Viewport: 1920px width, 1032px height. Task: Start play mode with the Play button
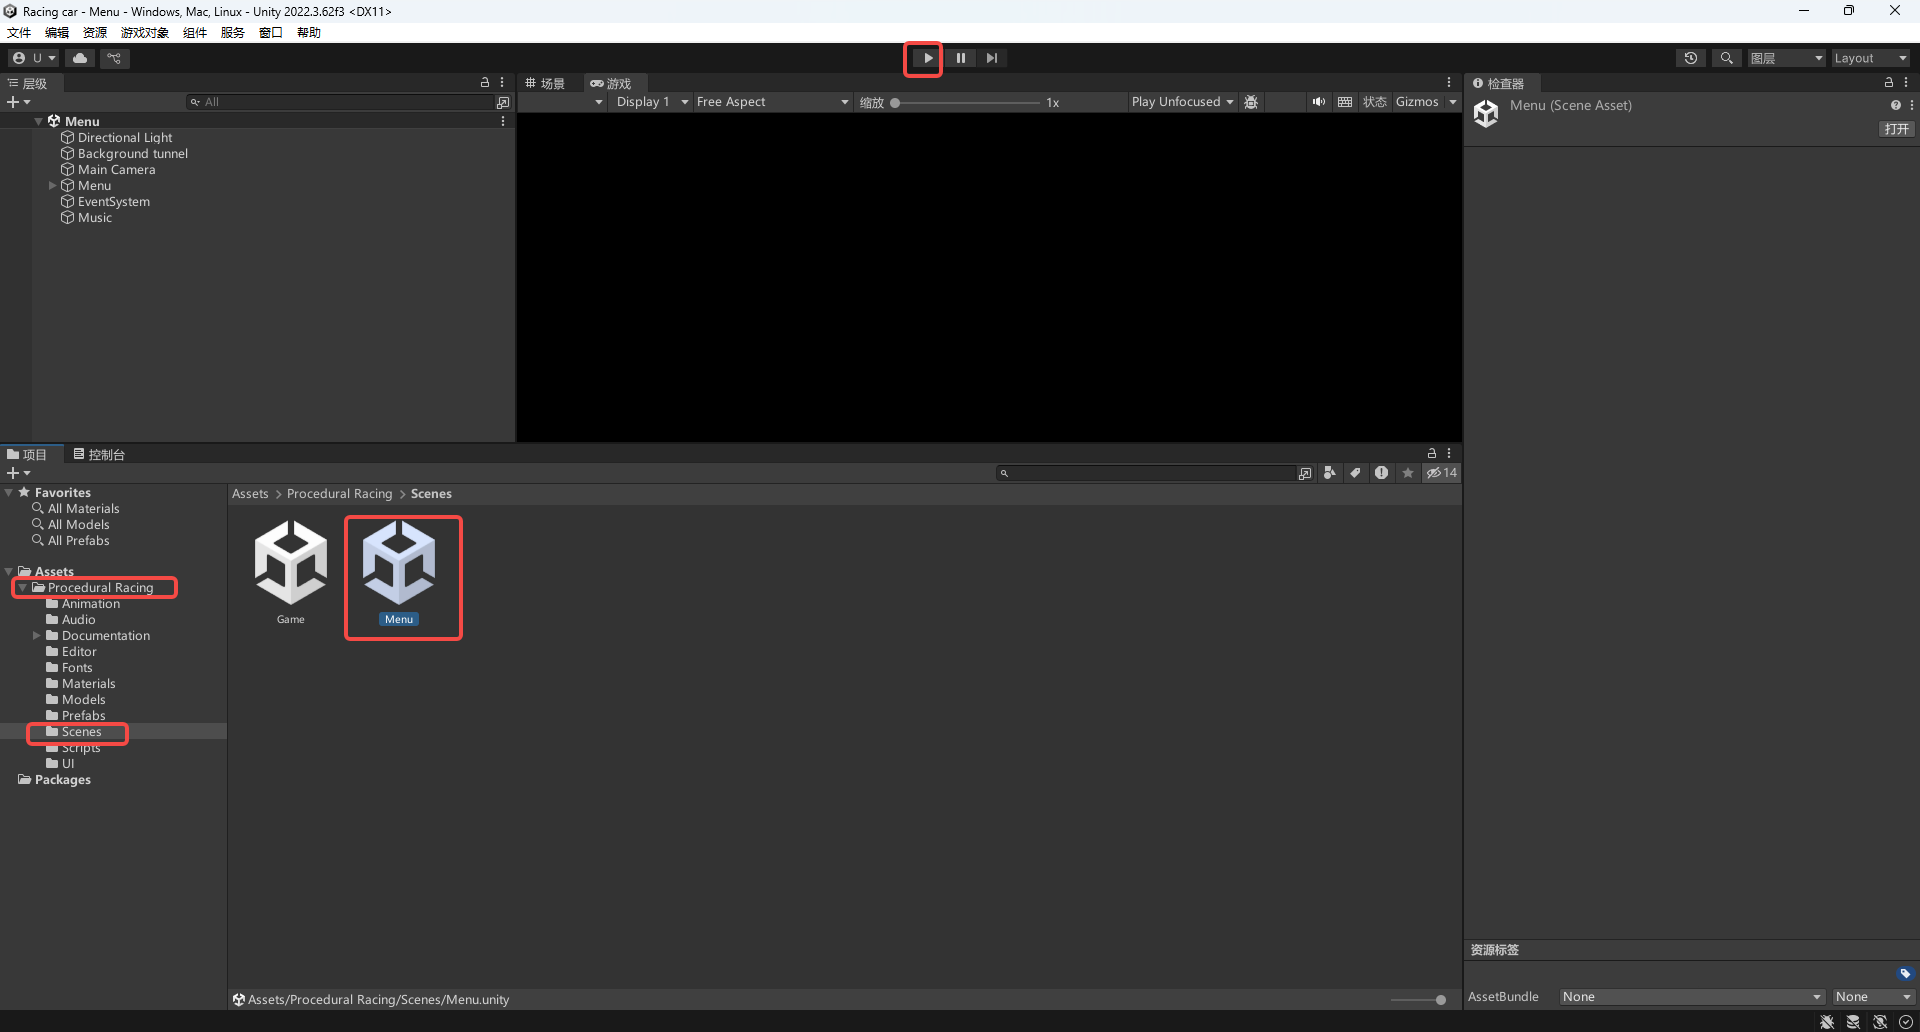pyautogui.click(x=927, y=58)
